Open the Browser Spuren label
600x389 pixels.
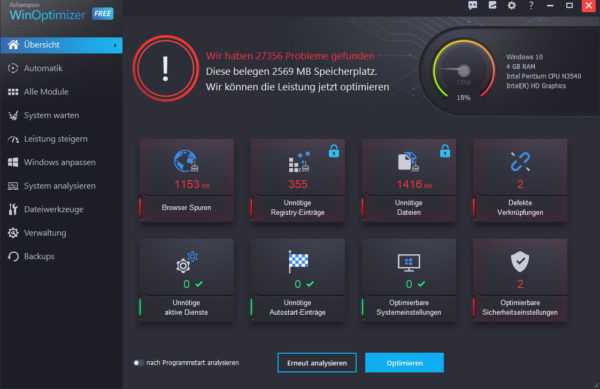[x=186, y=207]
